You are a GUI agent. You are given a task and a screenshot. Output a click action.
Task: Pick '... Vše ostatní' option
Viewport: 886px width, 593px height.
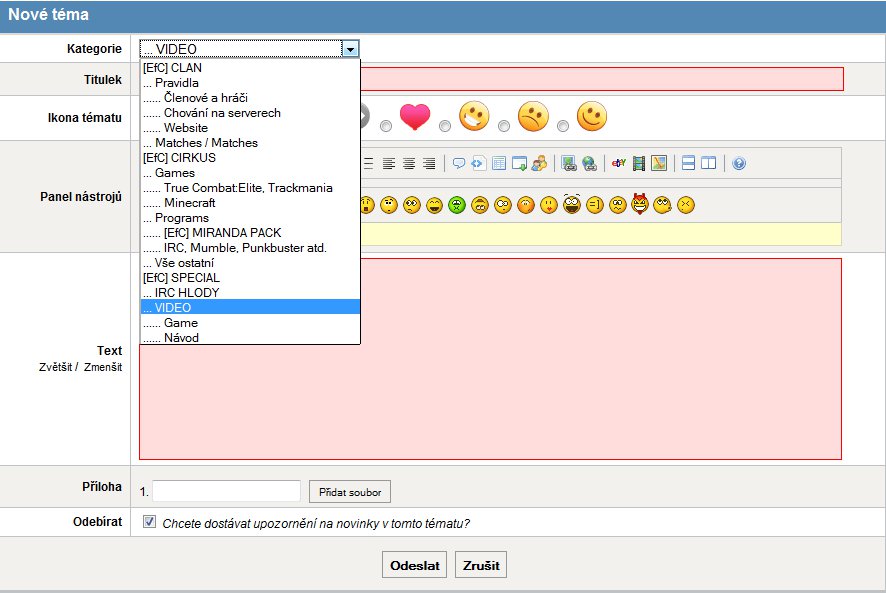tap(250, 263)
